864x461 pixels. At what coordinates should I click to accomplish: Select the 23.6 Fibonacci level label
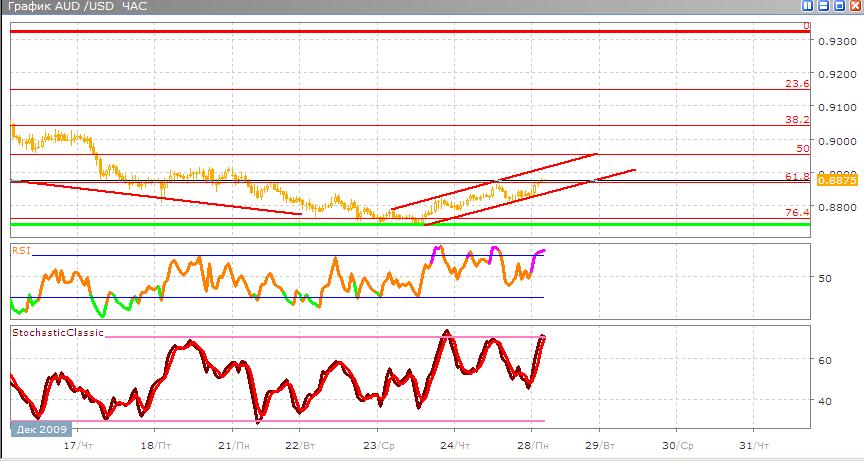pos(797,84)
